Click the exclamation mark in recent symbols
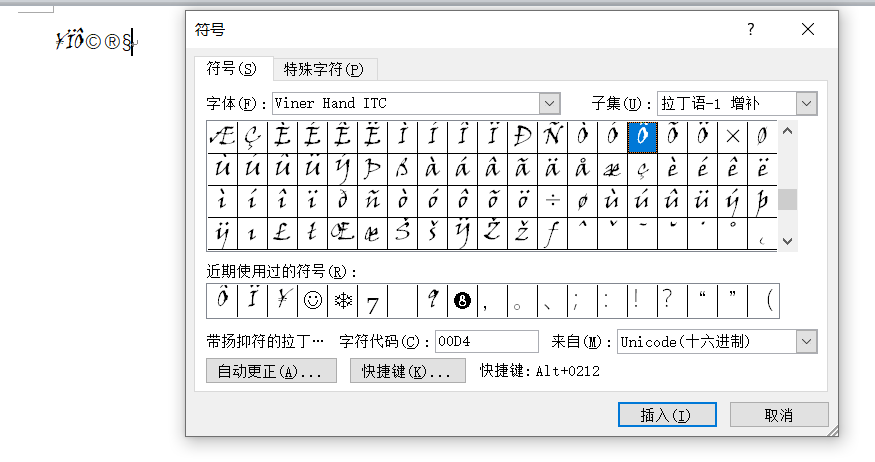Screen dimensions: 875x462 [635, 300]
